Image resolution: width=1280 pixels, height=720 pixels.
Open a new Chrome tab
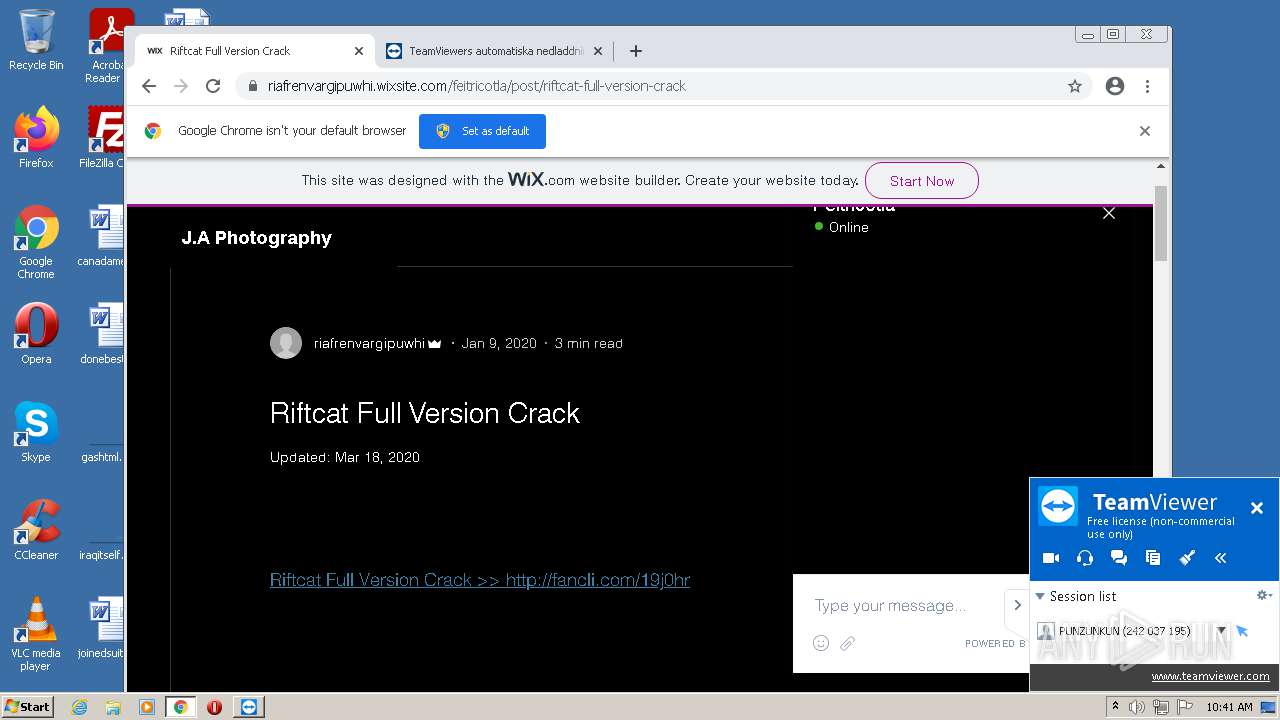635,51
